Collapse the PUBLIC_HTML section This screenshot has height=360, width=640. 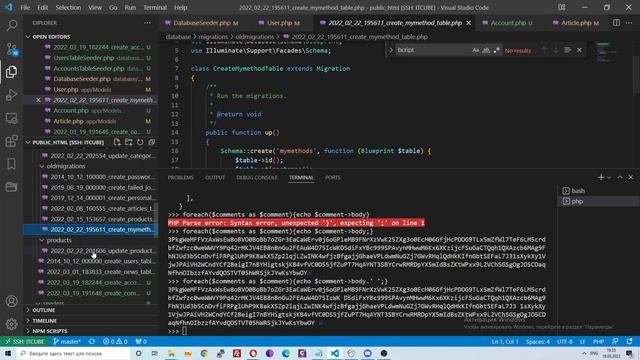tap(67, 142)
